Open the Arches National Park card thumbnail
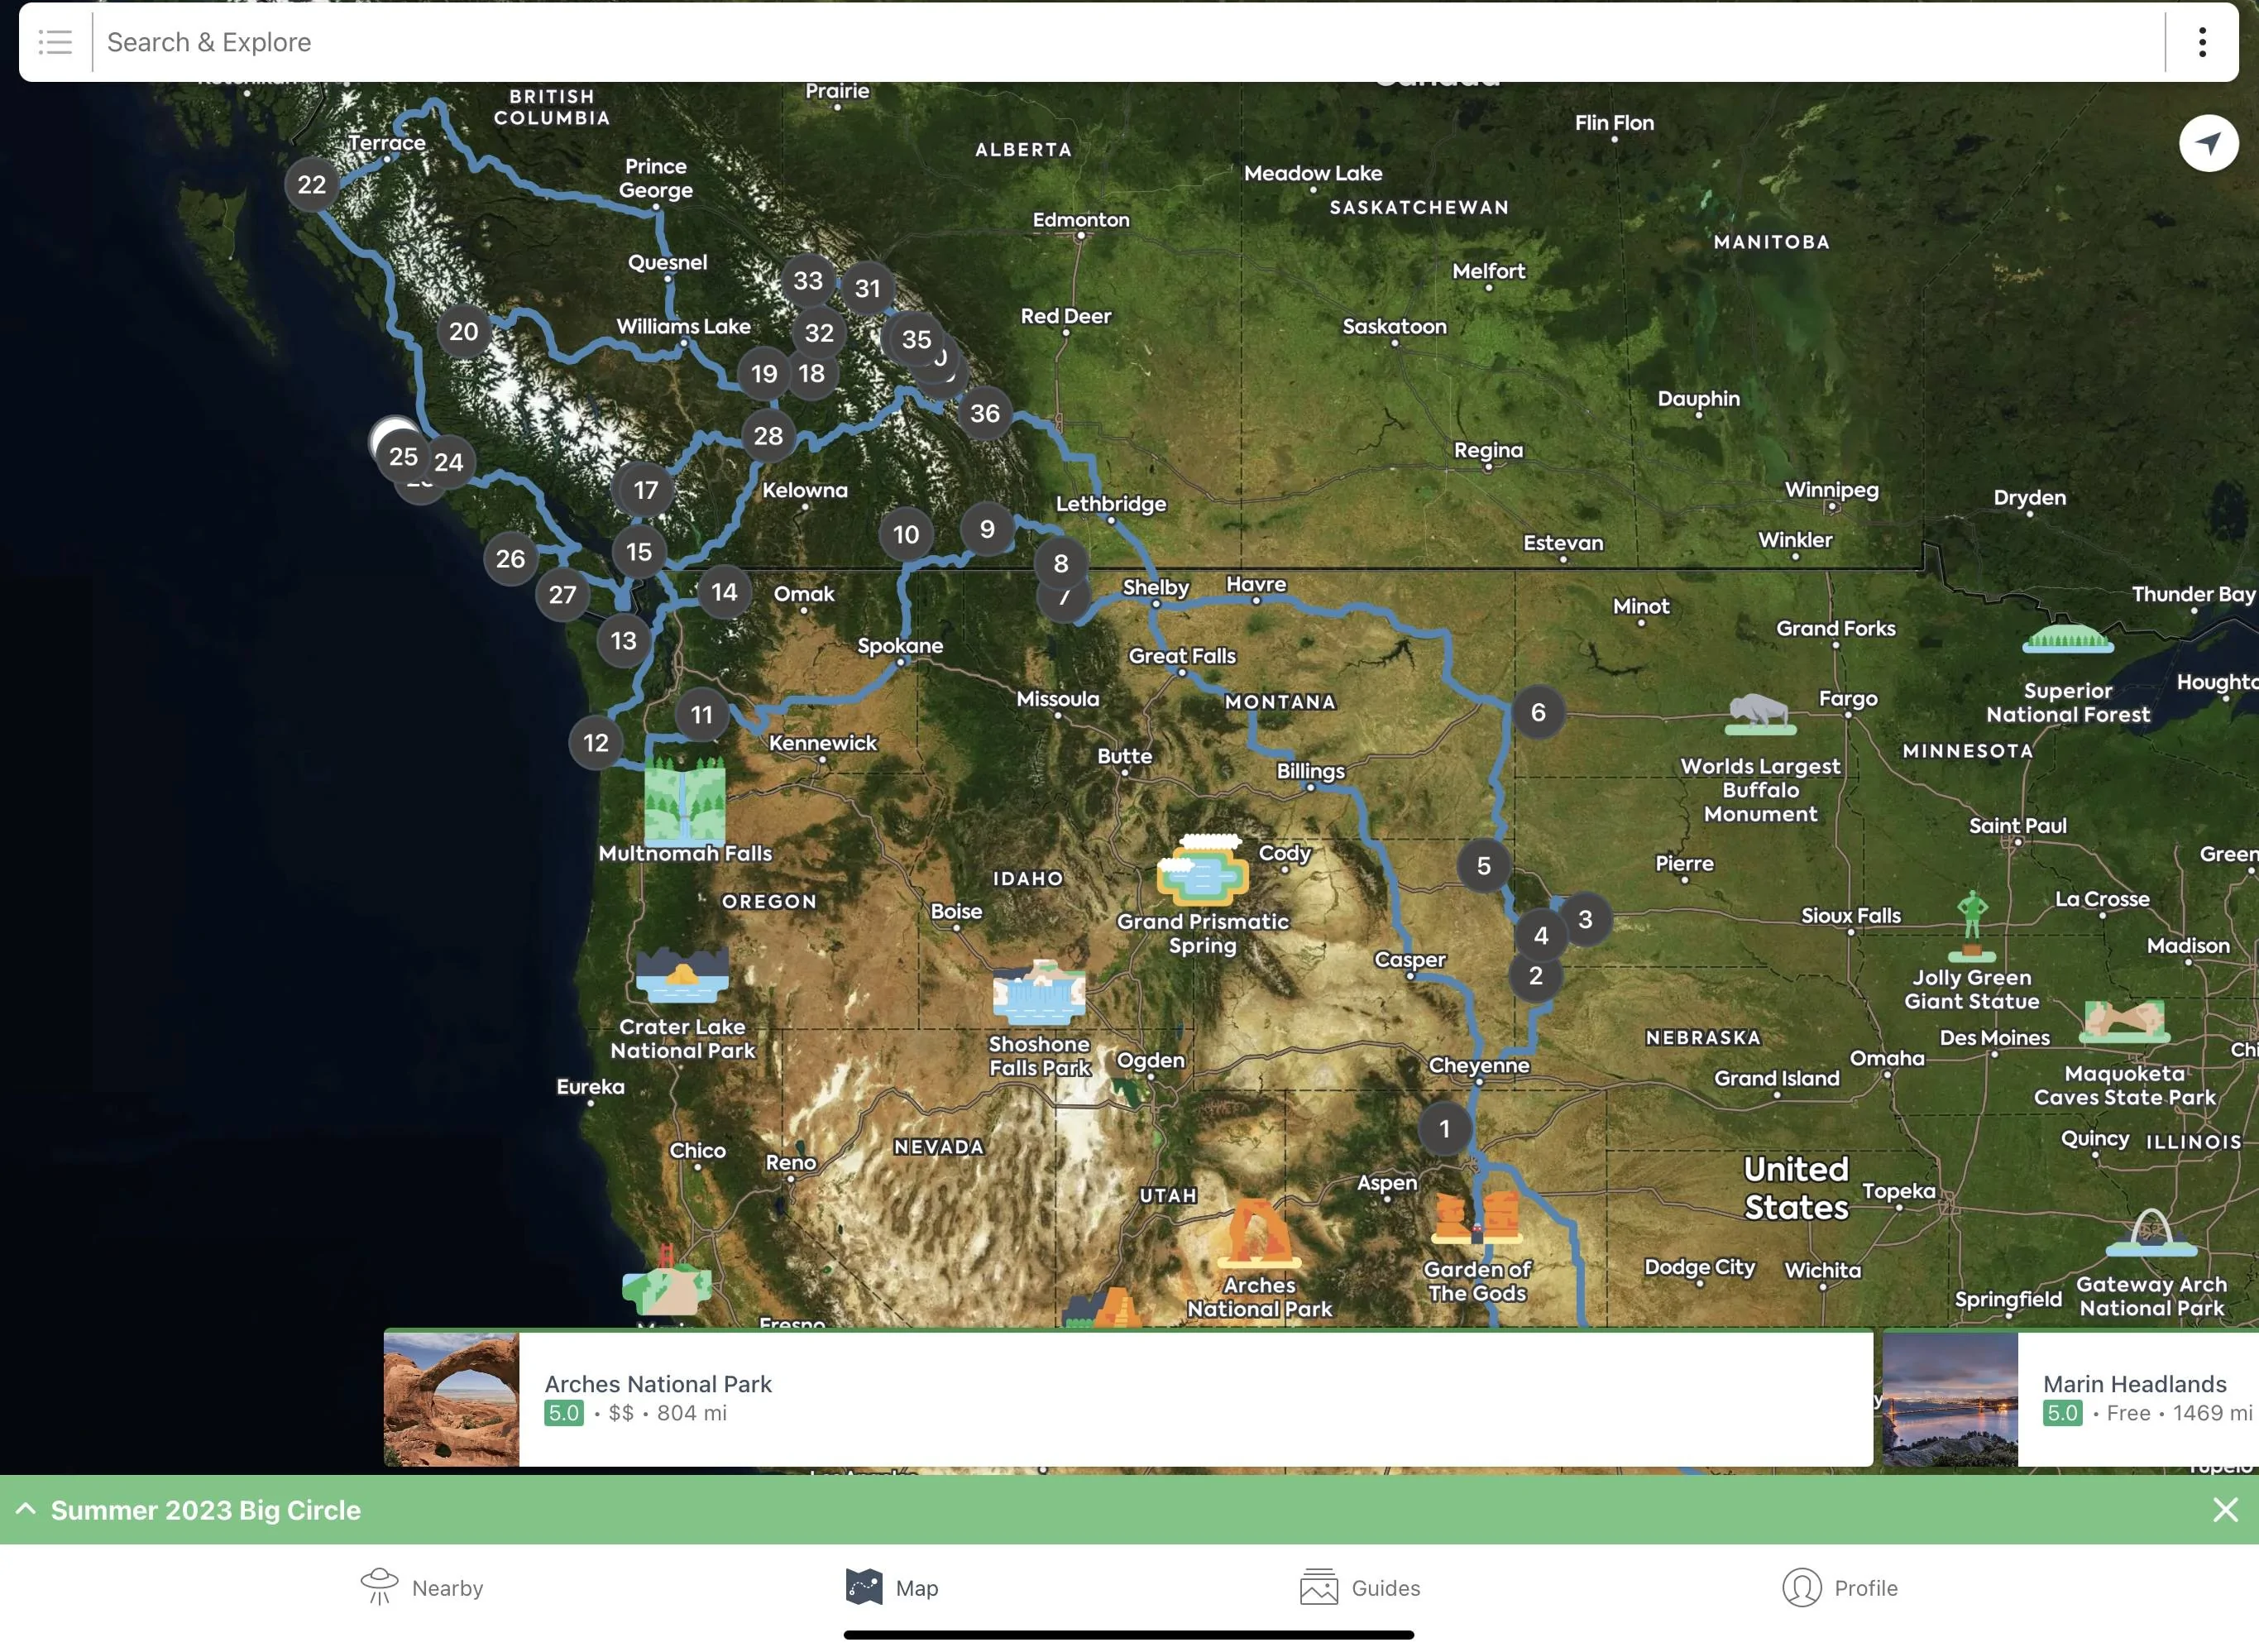The height and width of the screenshot is (1652, 2259). [452, 1399]
